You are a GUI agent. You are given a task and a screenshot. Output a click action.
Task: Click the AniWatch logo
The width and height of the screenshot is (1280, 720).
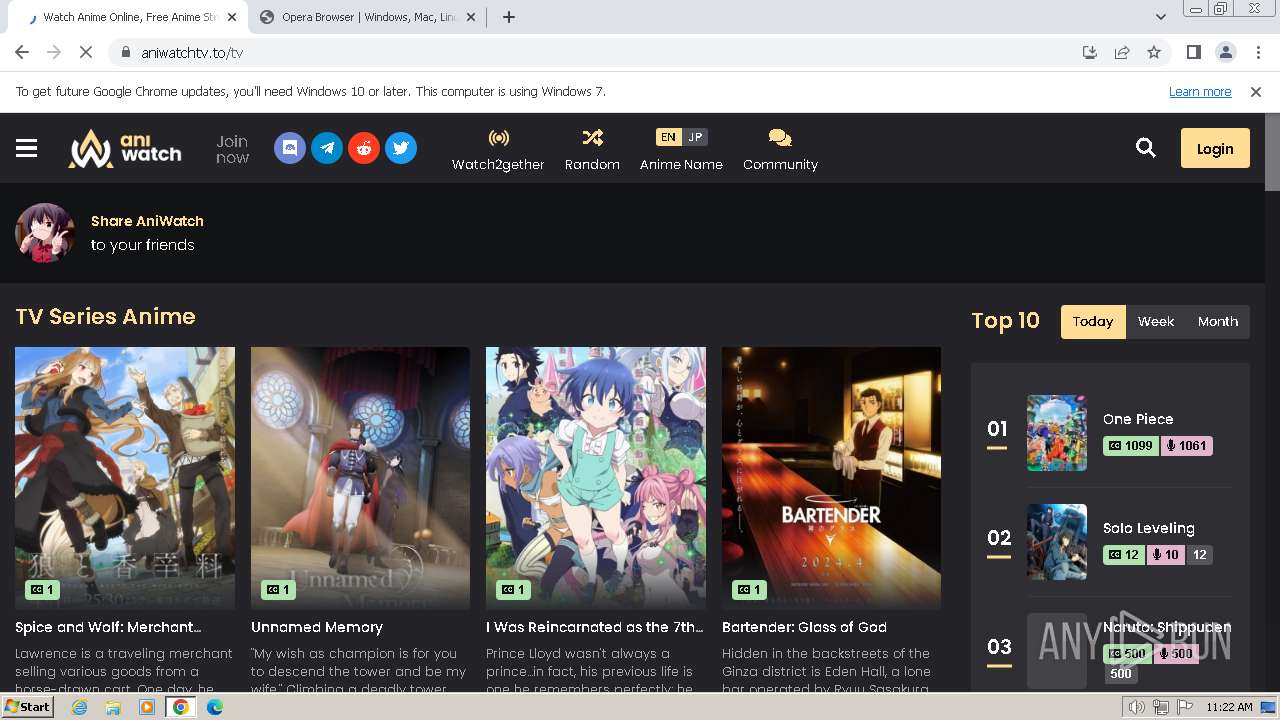(125, 148)
